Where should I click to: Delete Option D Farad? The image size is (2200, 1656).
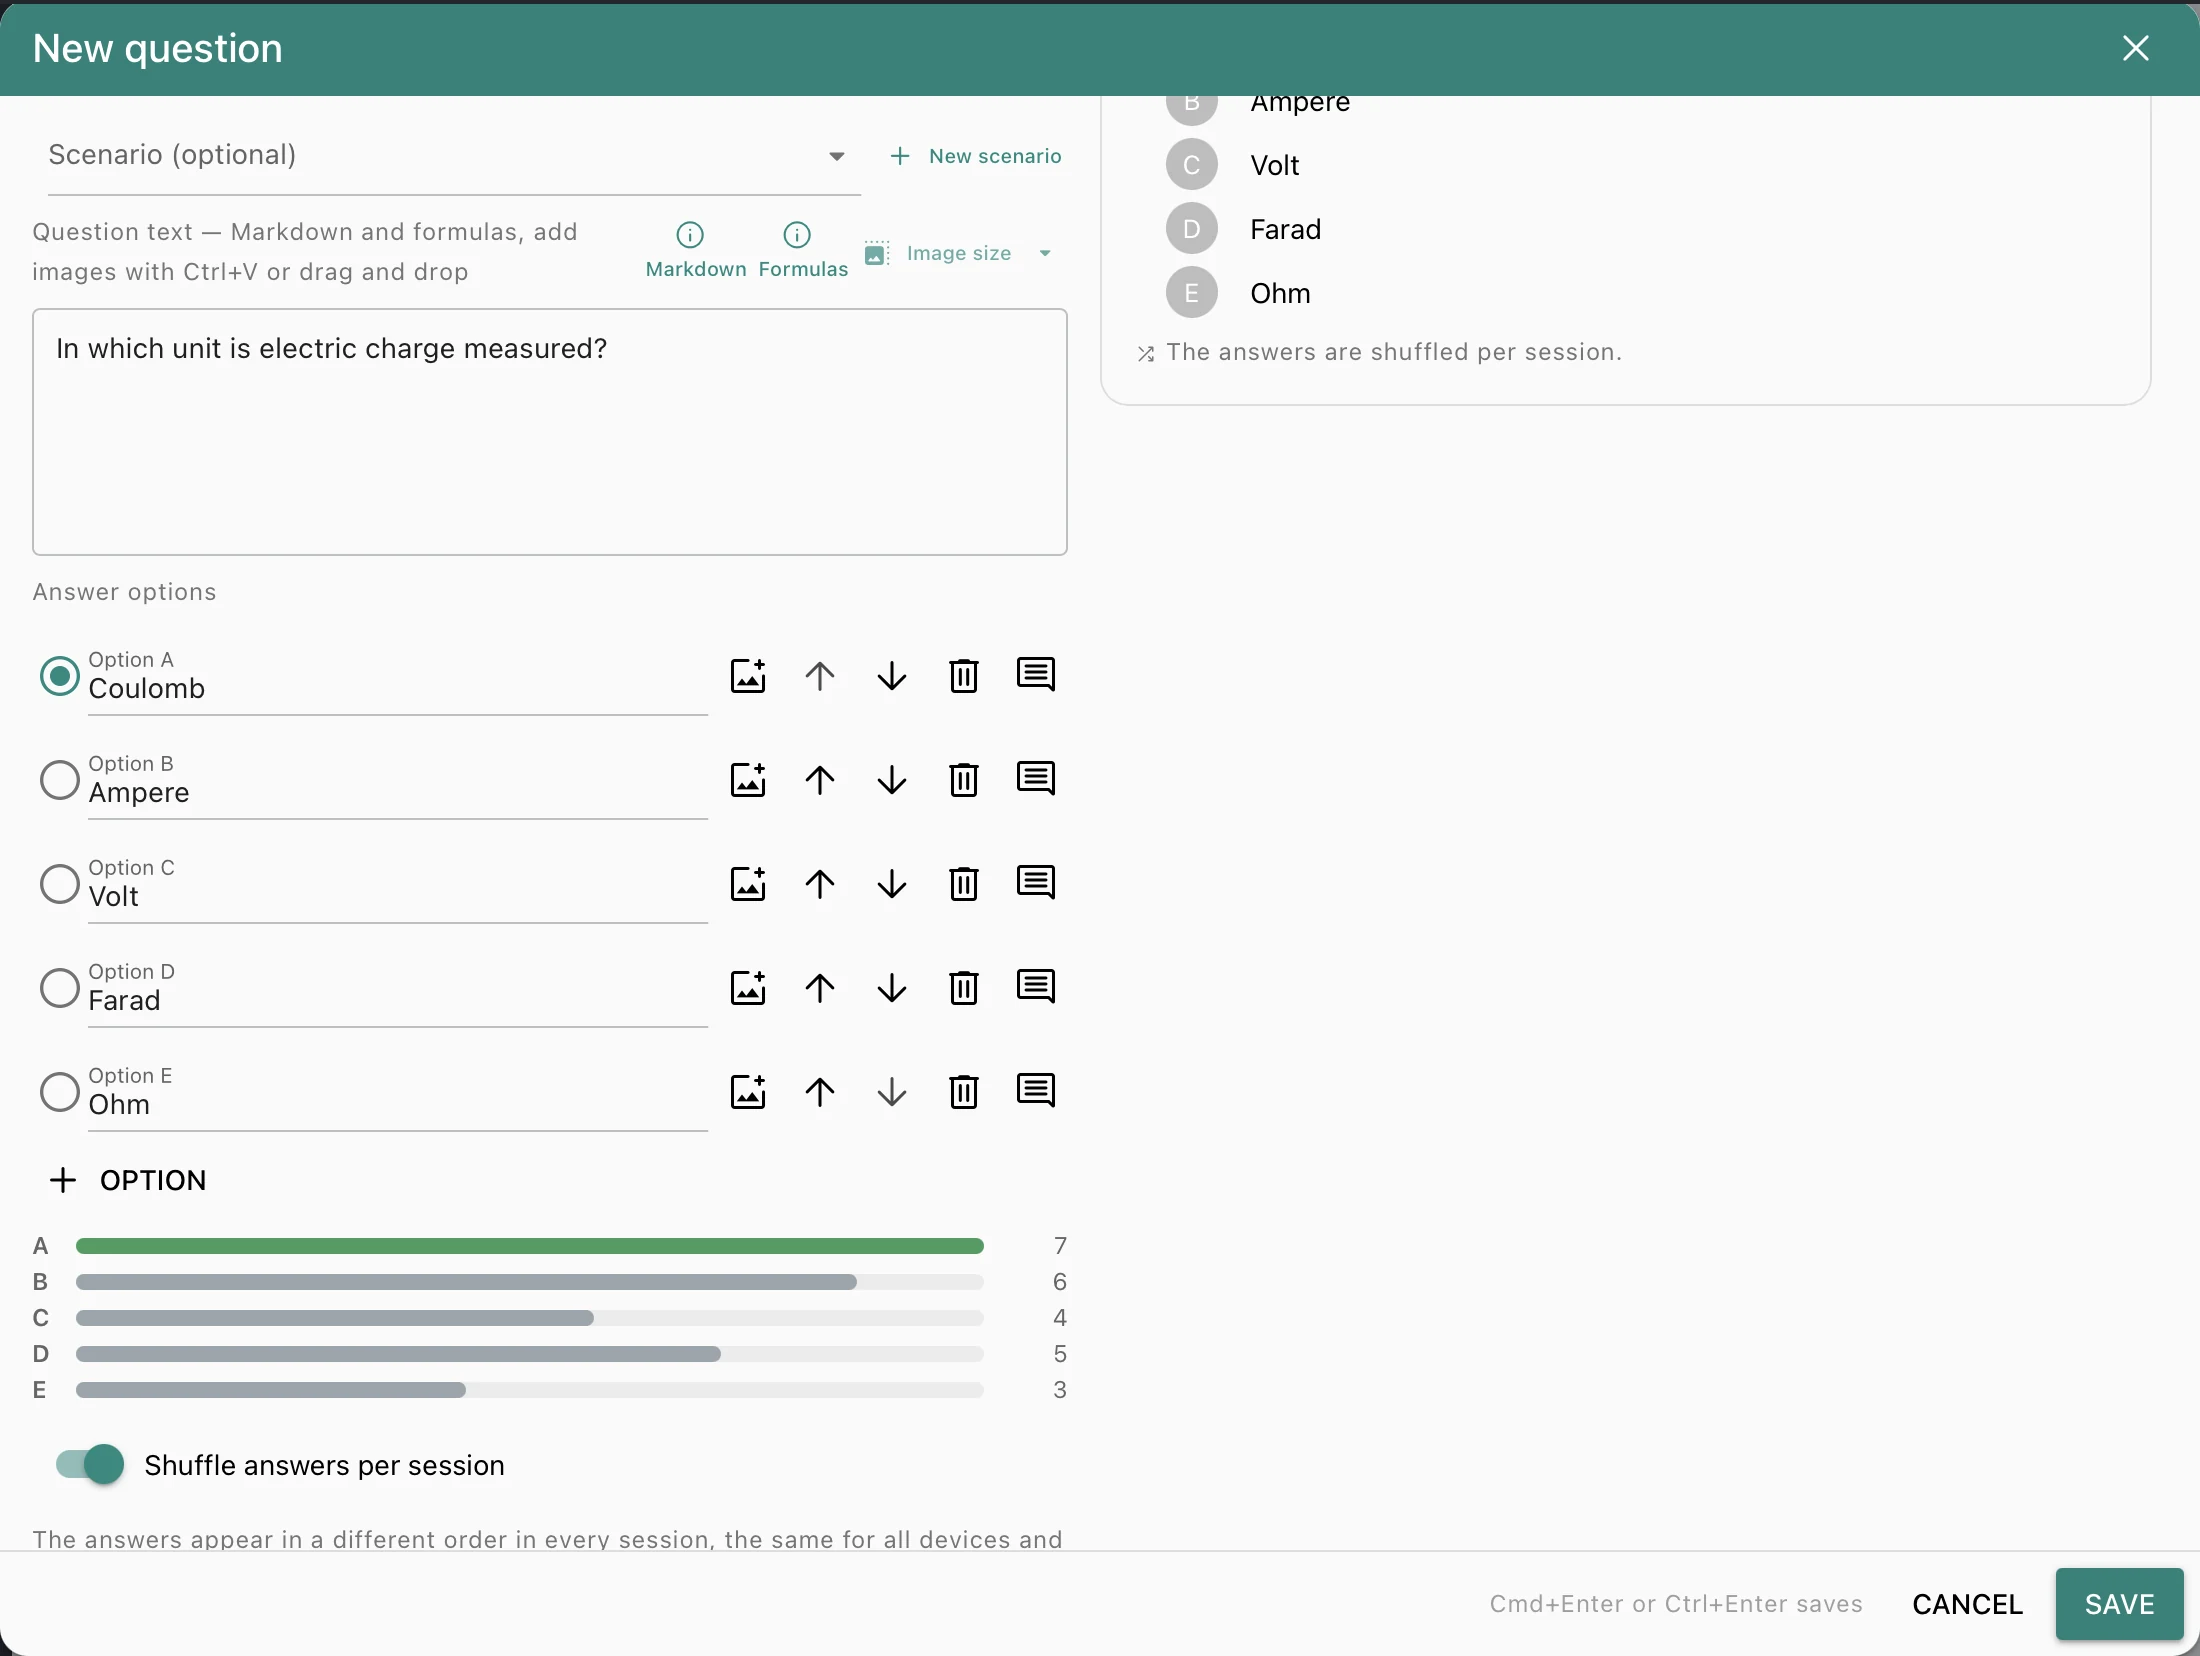click(964, 988)
